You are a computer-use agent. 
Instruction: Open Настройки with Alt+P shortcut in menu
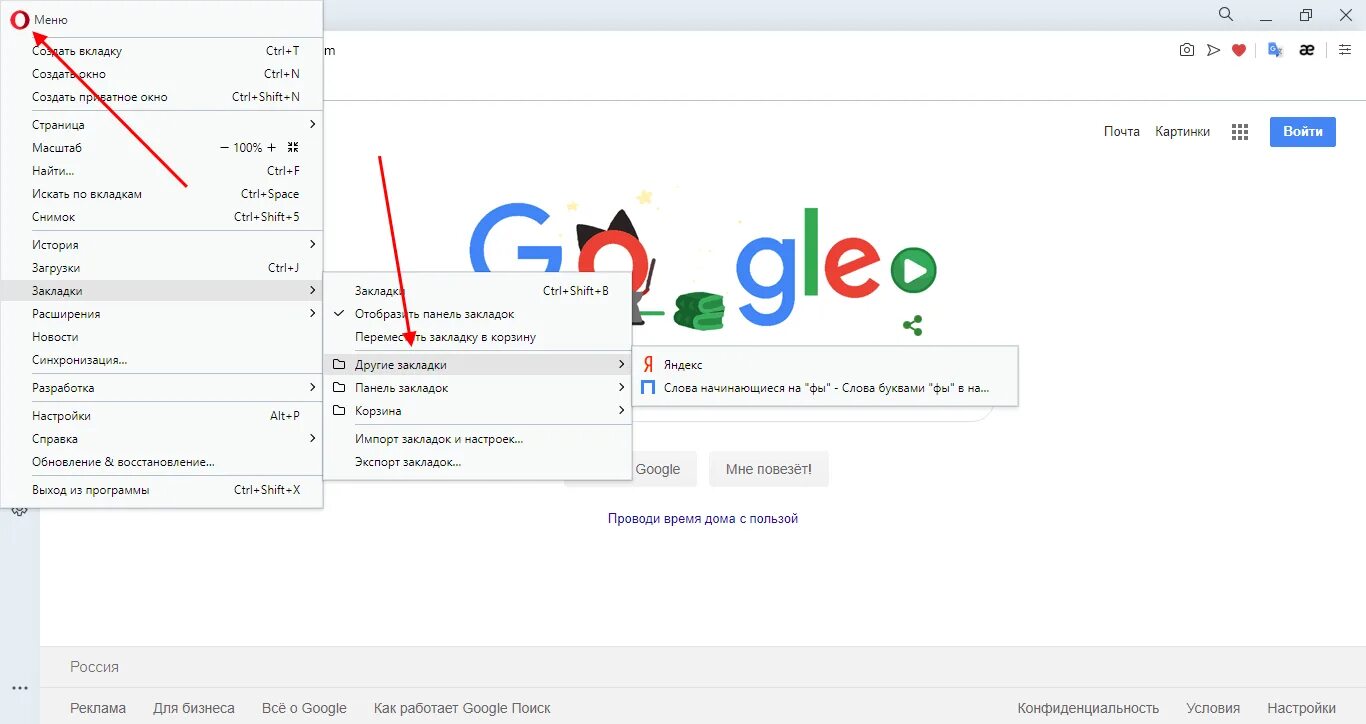tap(162, 416)
